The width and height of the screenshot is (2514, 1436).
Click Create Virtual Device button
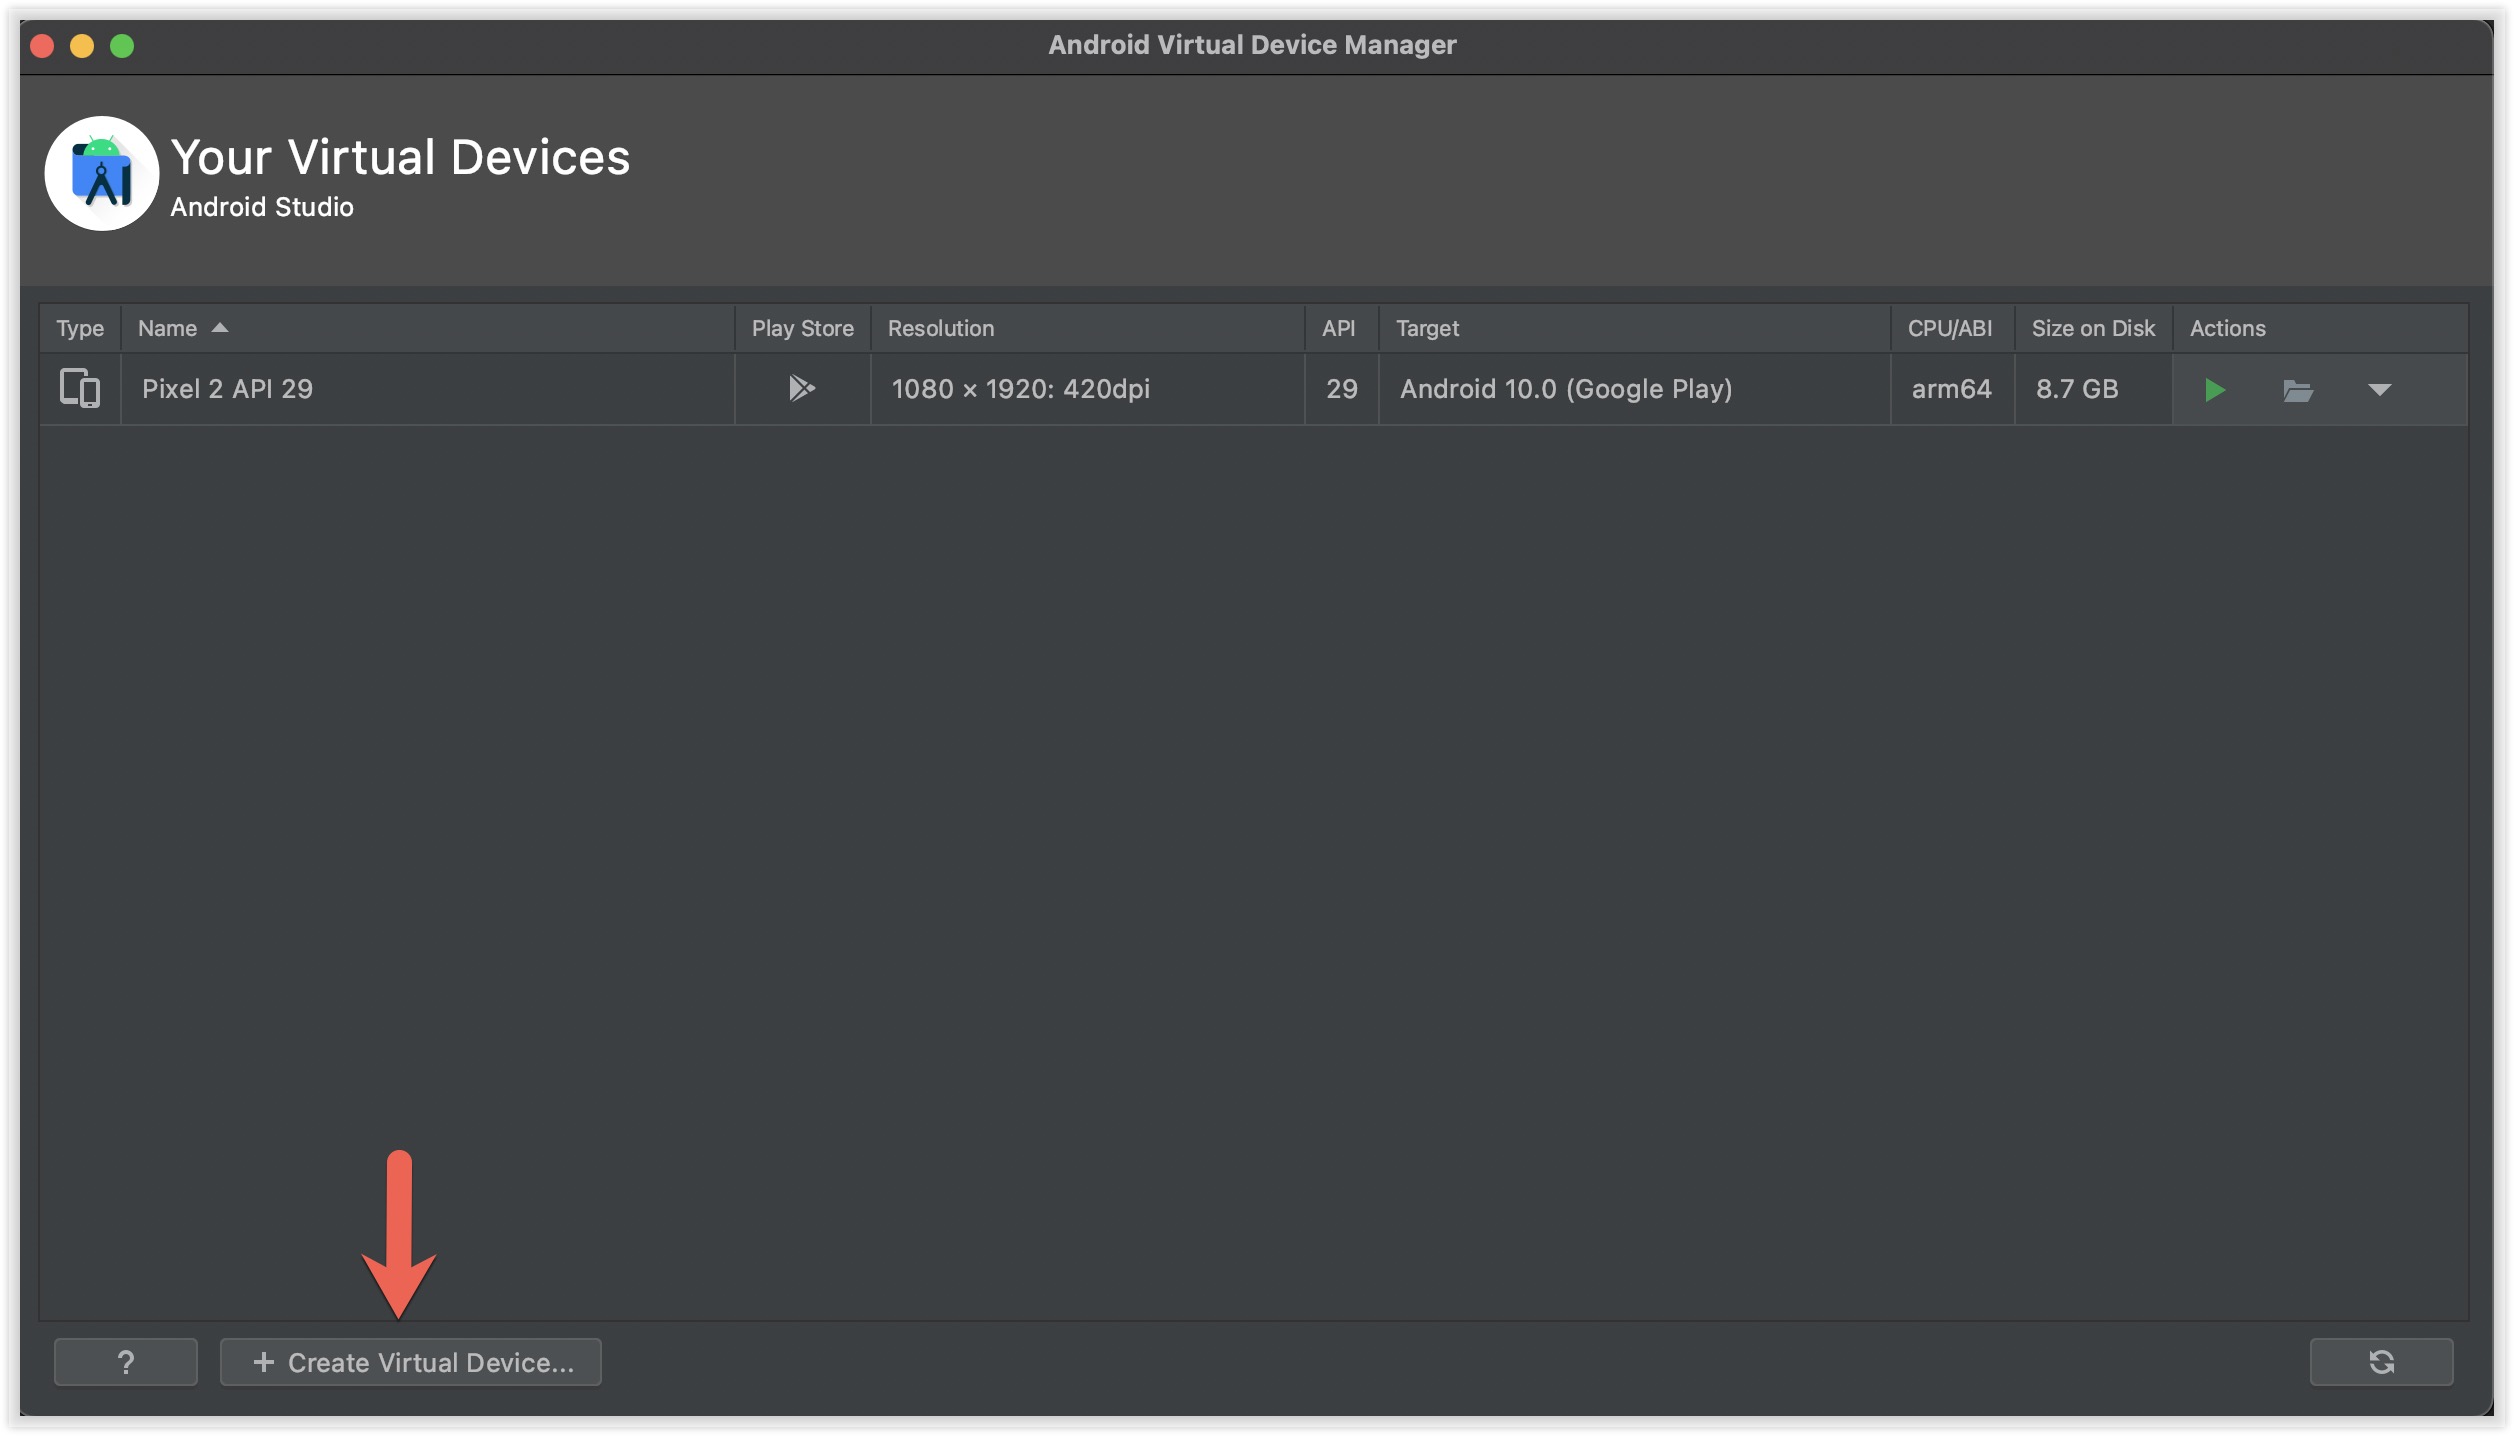click(410, 1361)
